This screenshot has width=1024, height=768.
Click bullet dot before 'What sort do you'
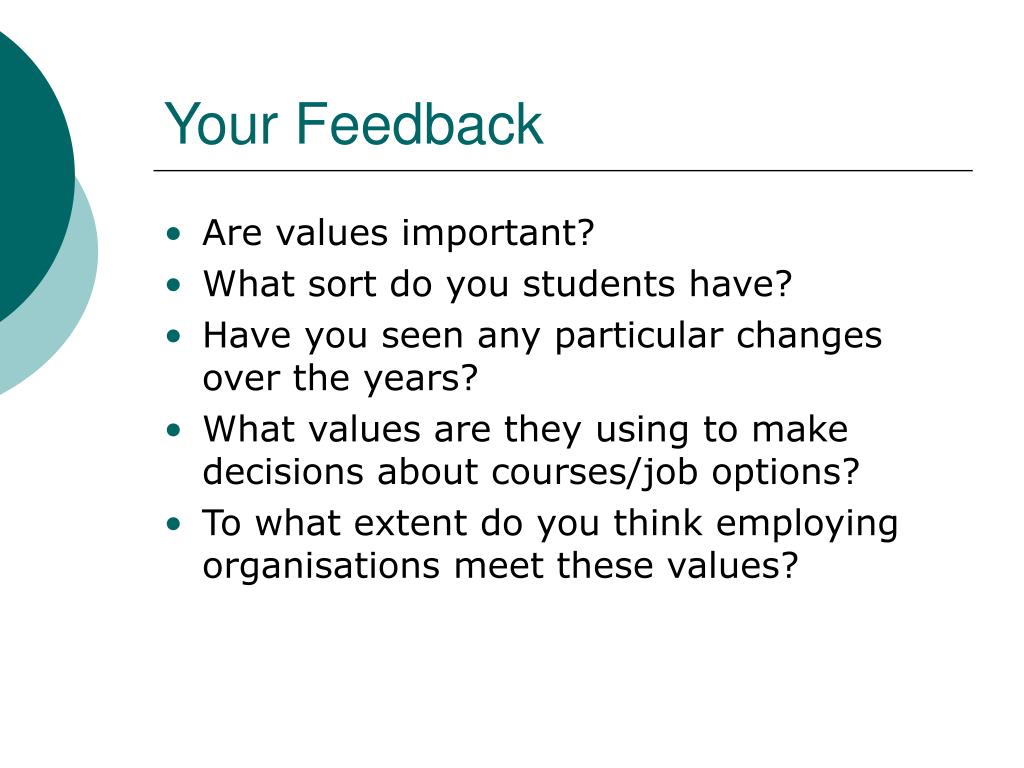[173, 285]
